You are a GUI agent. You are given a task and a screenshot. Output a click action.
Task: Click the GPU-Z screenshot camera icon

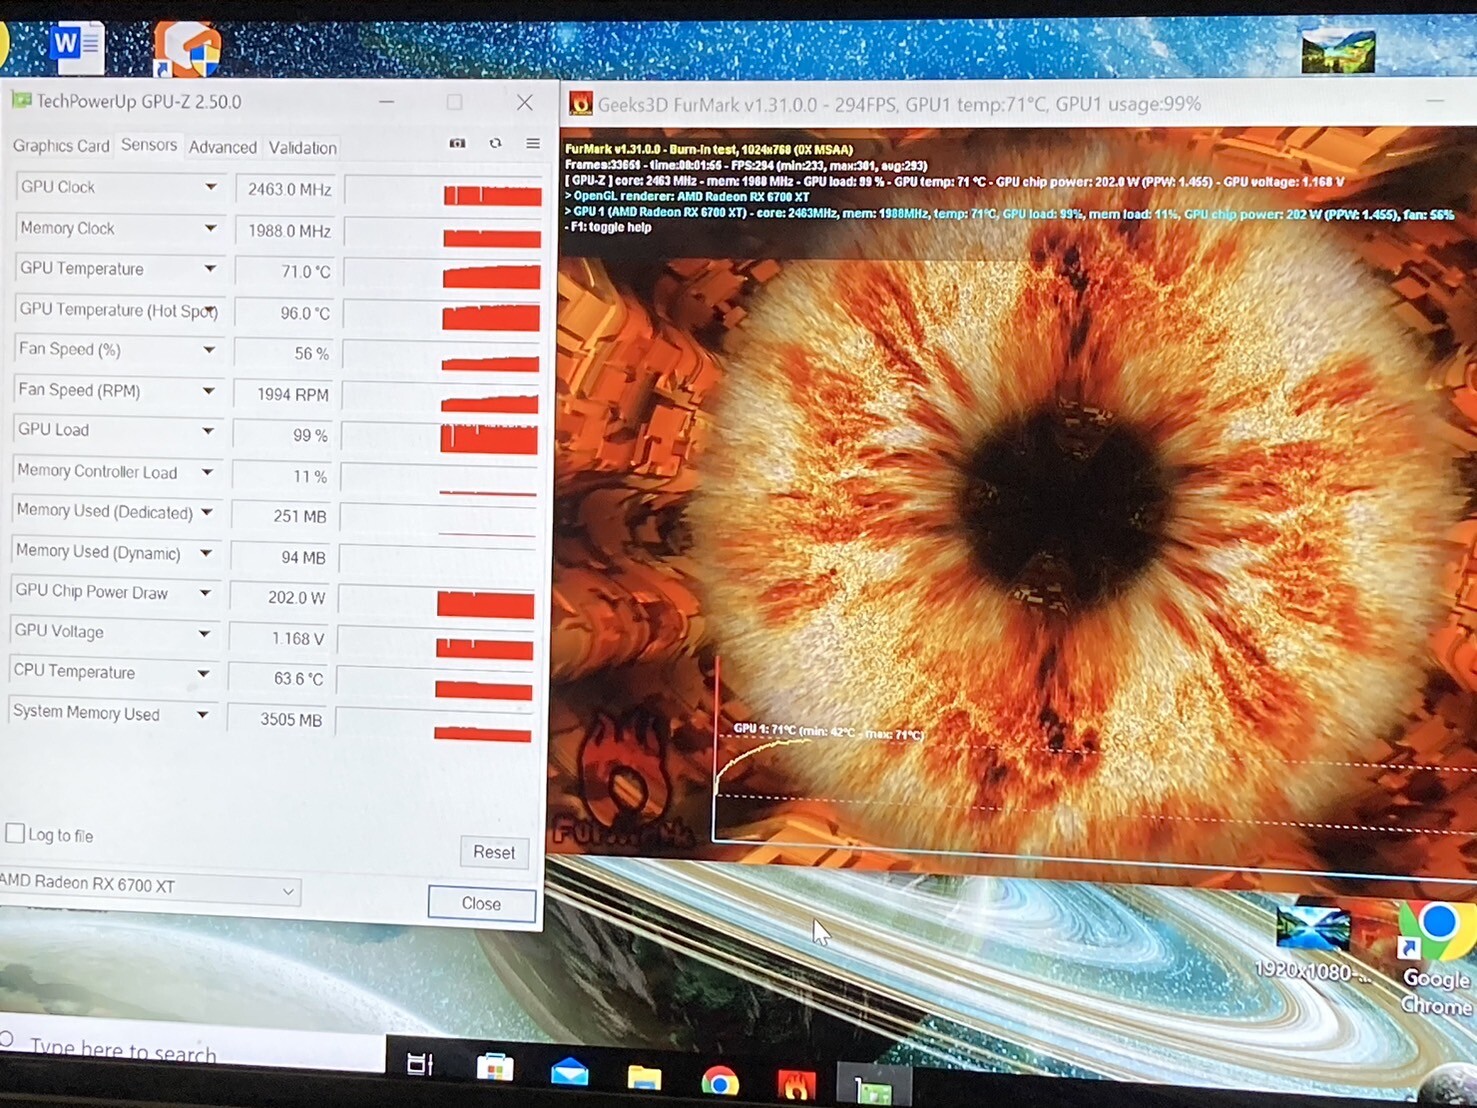click(x=457, y=144)
